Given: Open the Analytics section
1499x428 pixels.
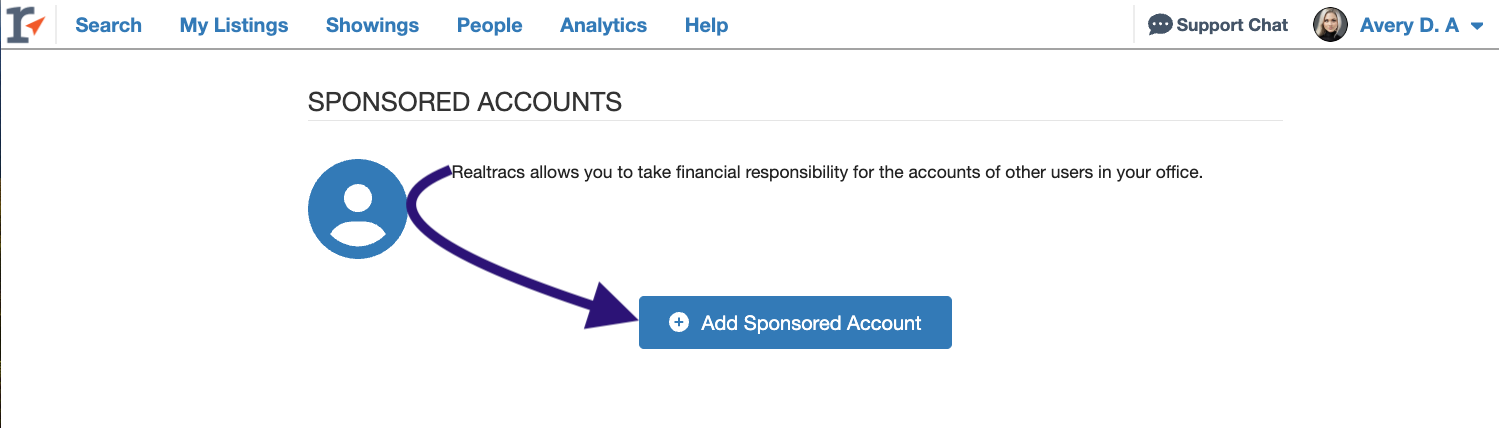Looking at the screenshot, I should click(603, 25).
